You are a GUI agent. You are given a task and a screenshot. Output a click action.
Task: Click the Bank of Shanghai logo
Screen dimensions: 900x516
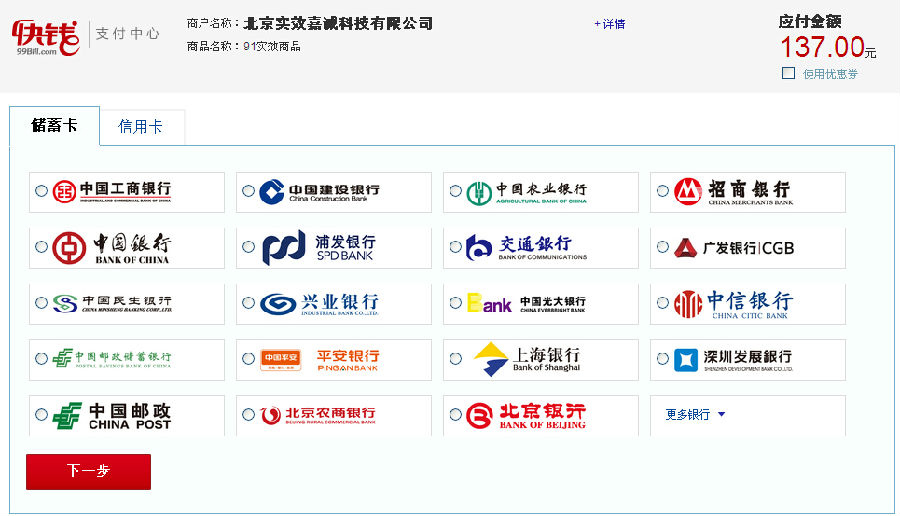click(x=527, y=358)
